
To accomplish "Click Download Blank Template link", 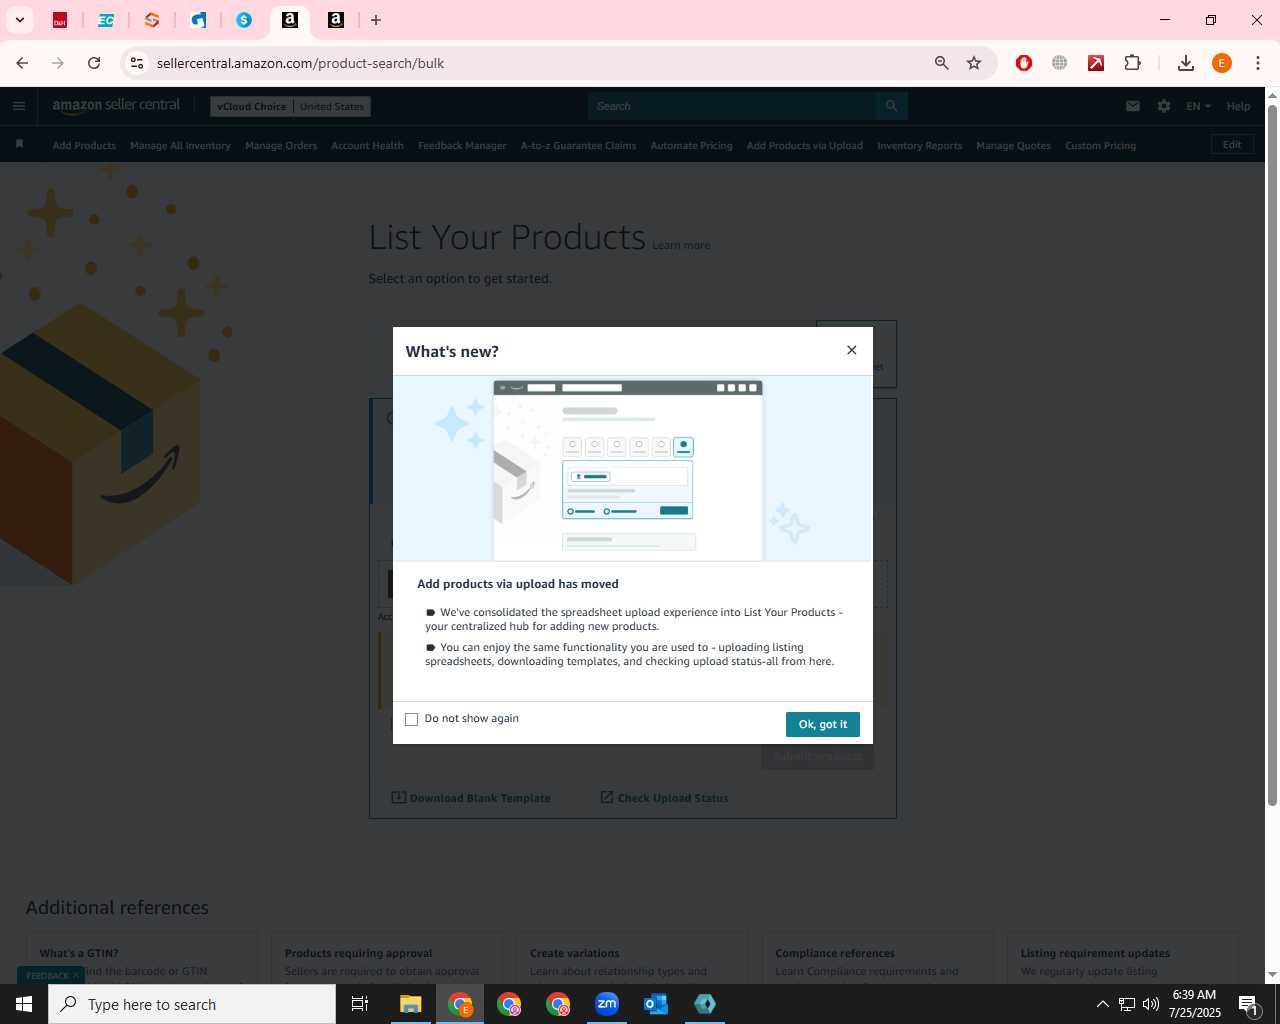I will point(470,798).
